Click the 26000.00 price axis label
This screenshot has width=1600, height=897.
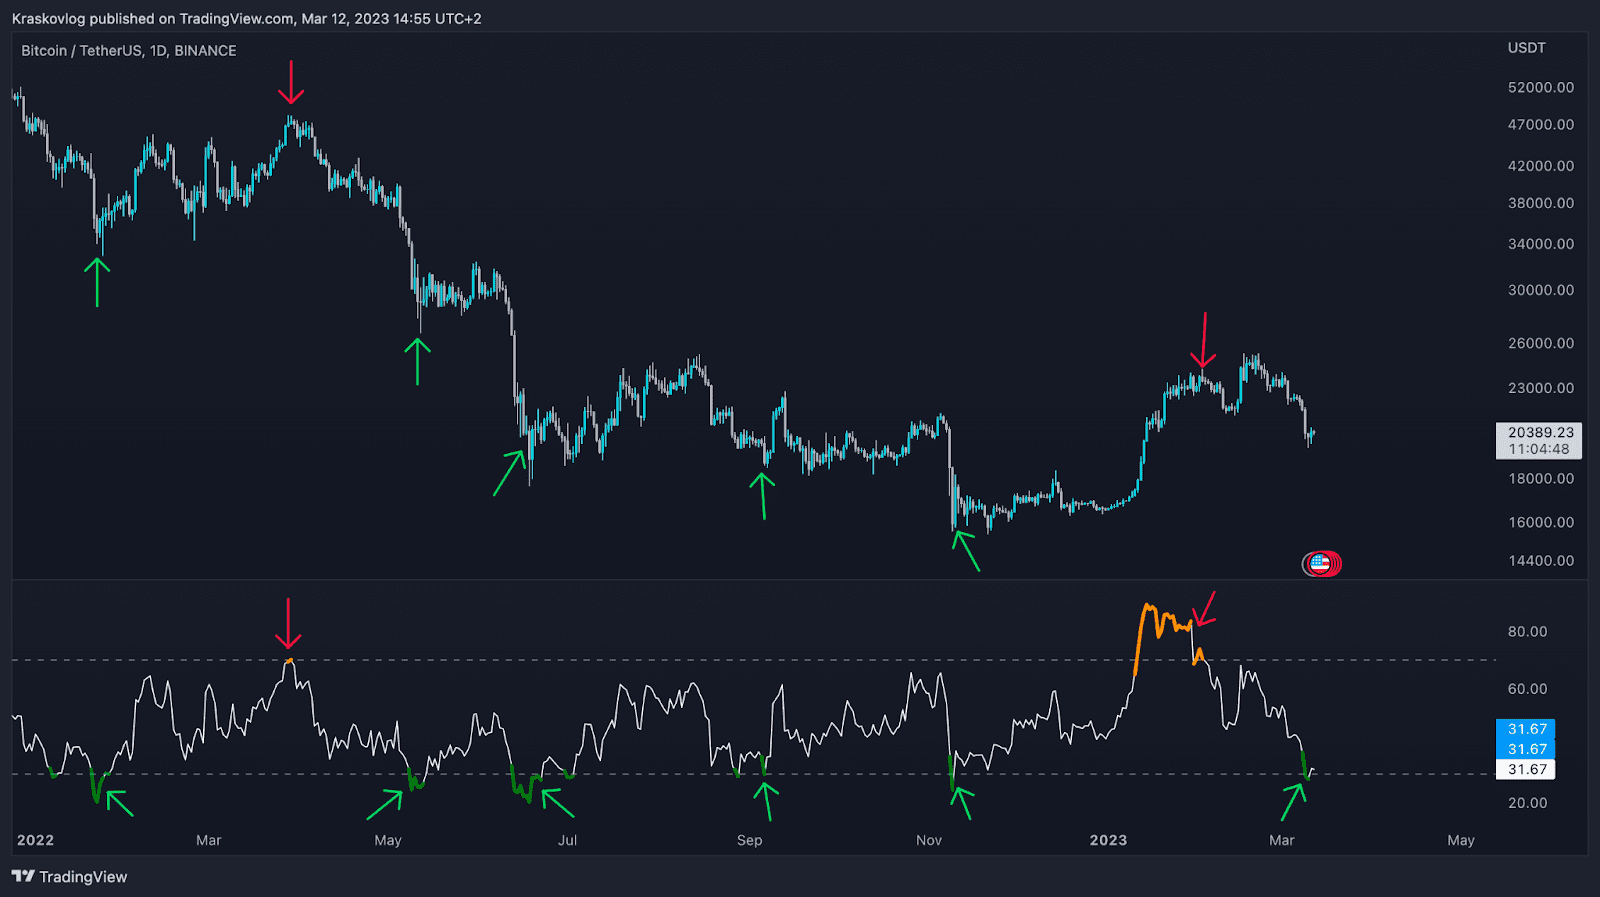pos(1541,343)
